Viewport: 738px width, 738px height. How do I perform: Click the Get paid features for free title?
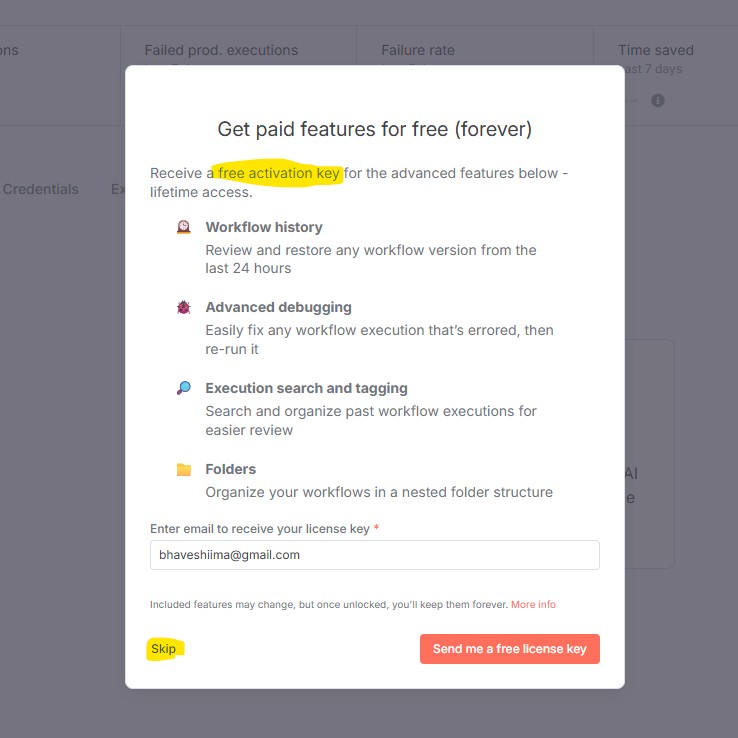click(374, 129)
